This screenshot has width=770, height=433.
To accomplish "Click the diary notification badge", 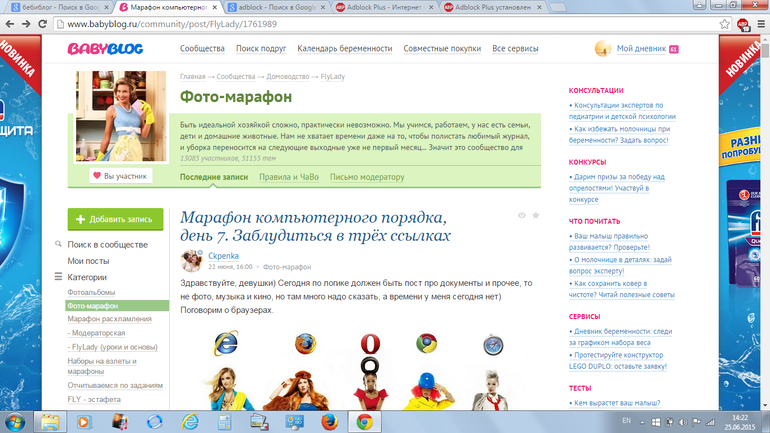I will click(674, 49).
